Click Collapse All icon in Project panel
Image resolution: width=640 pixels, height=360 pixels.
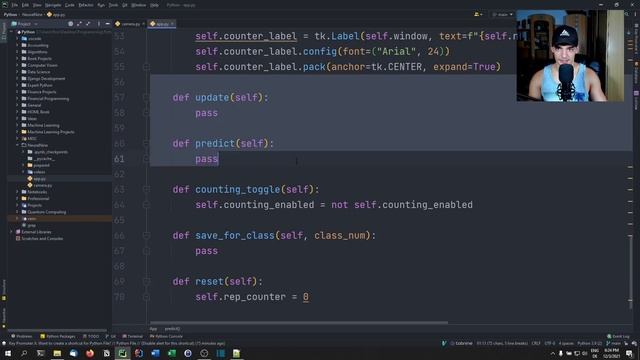point(88,24)
